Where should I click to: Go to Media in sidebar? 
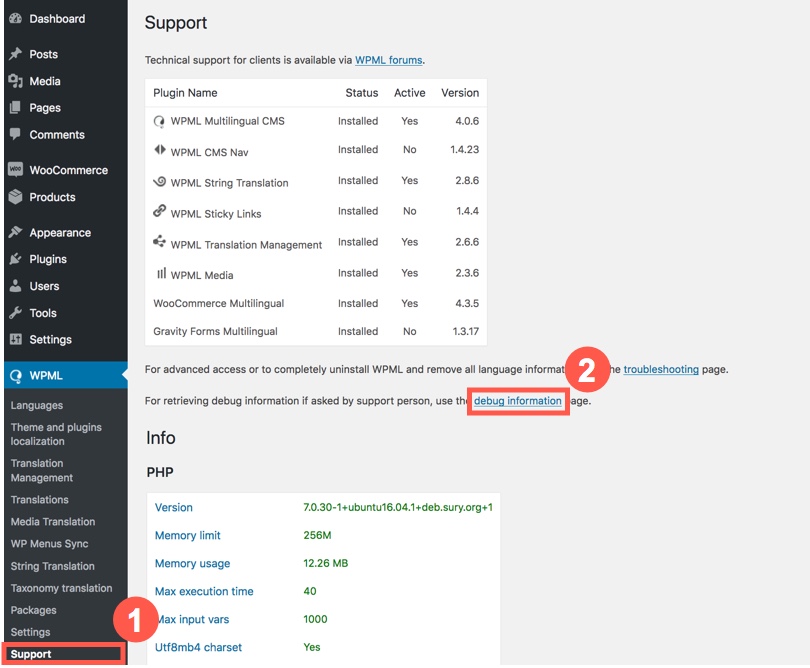45,81
